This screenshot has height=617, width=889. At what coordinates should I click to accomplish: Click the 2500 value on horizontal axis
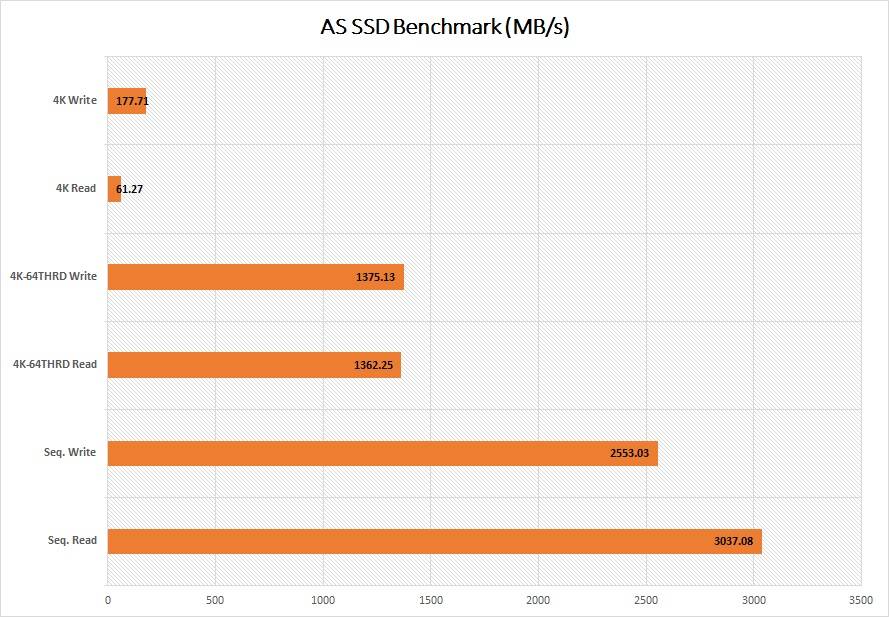pyautogui.click(x=646, y=601)
